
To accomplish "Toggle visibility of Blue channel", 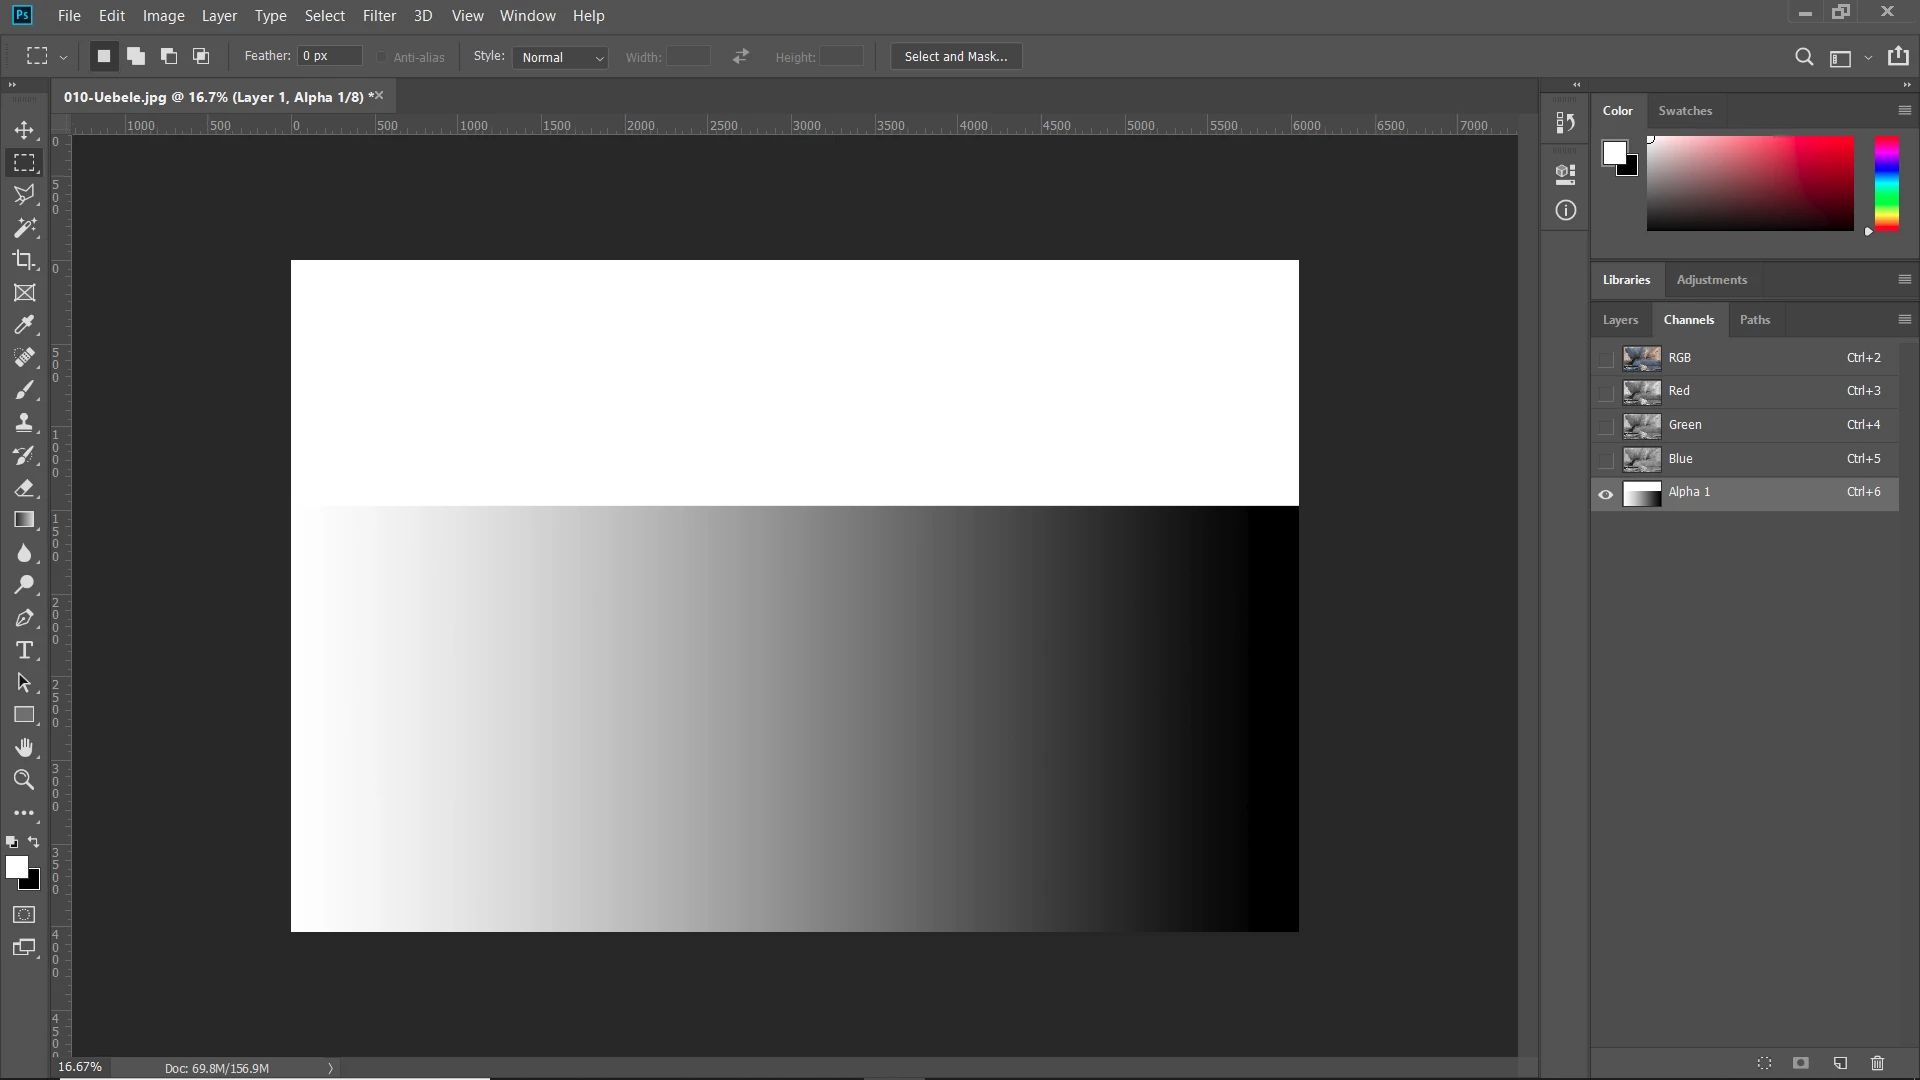I will tap(1606, 460).
